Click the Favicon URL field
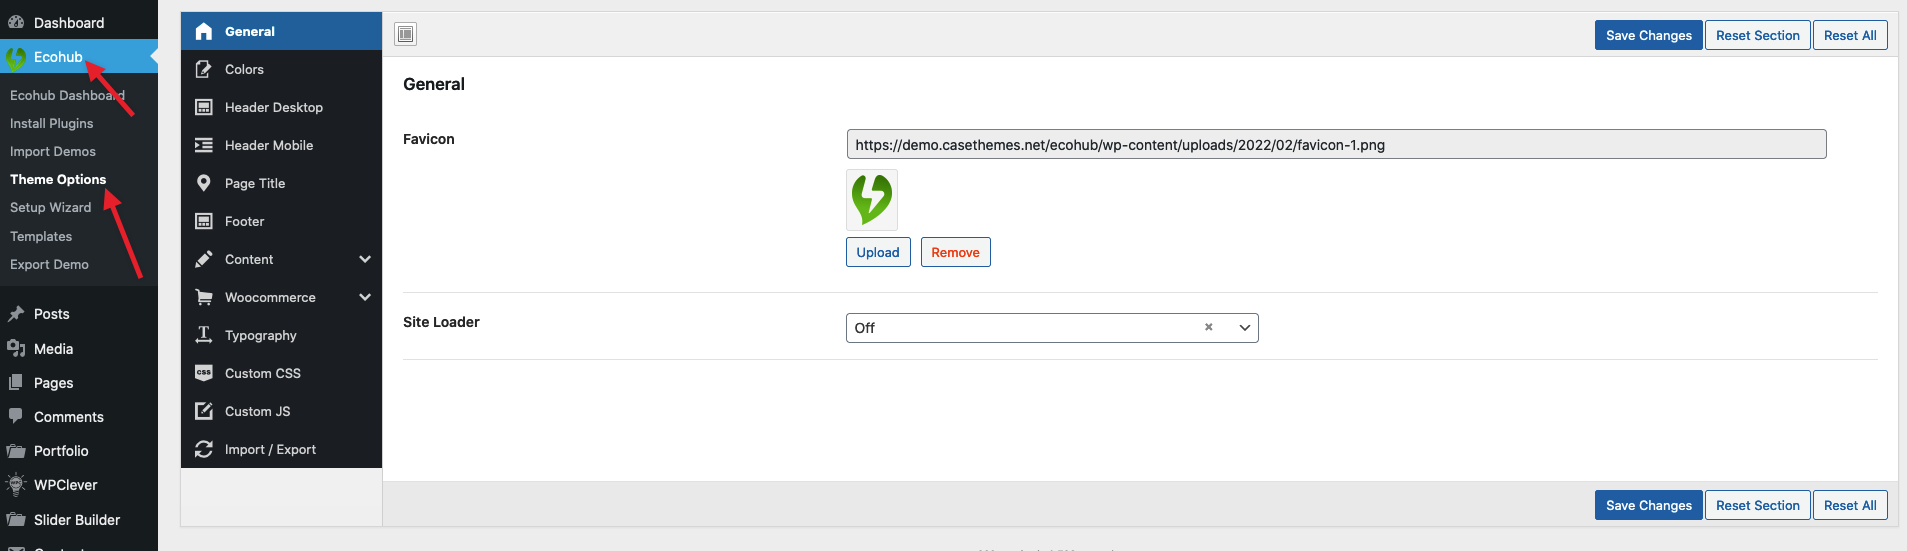Viewport: 1907px width, 551px height. 1336,144
